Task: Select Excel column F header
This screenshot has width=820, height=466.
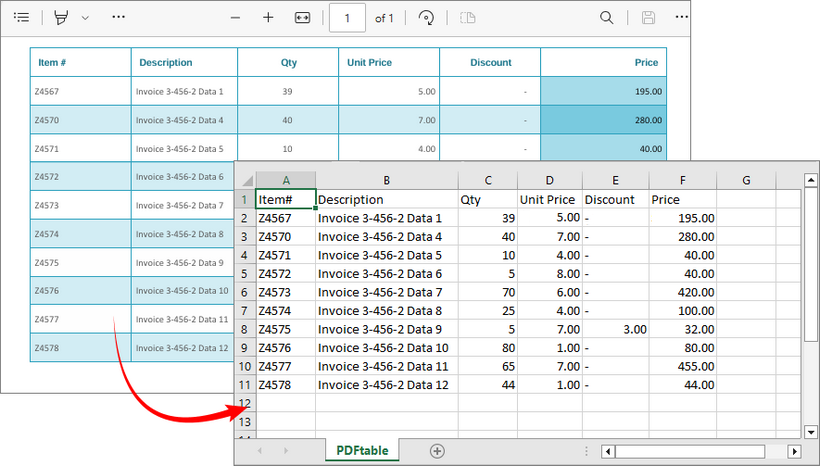Action: point(682,180)
